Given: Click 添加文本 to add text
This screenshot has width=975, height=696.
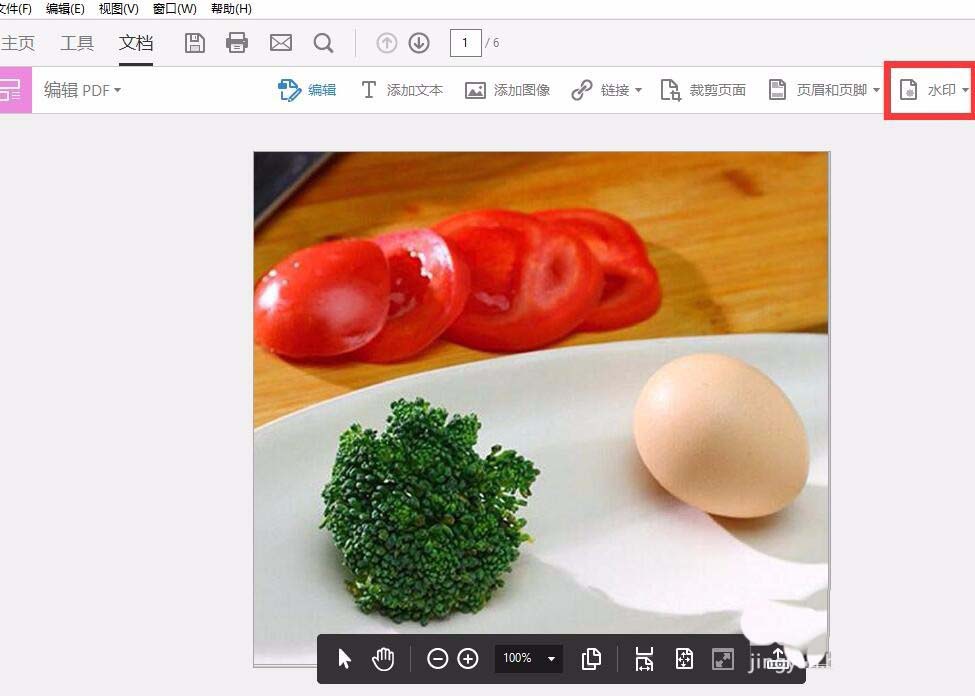Looking at the screenshot, I should [402, 90].
